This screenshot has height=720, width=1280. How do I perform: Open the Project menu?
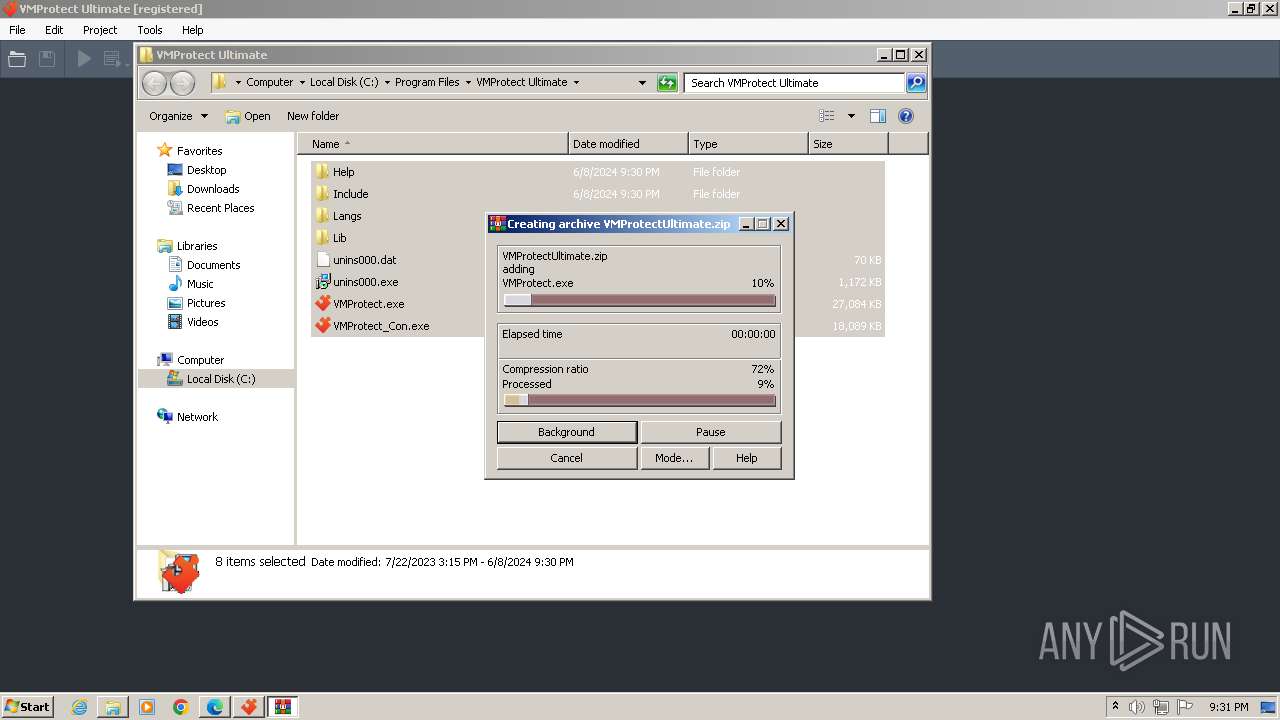(x=100, y=30)
